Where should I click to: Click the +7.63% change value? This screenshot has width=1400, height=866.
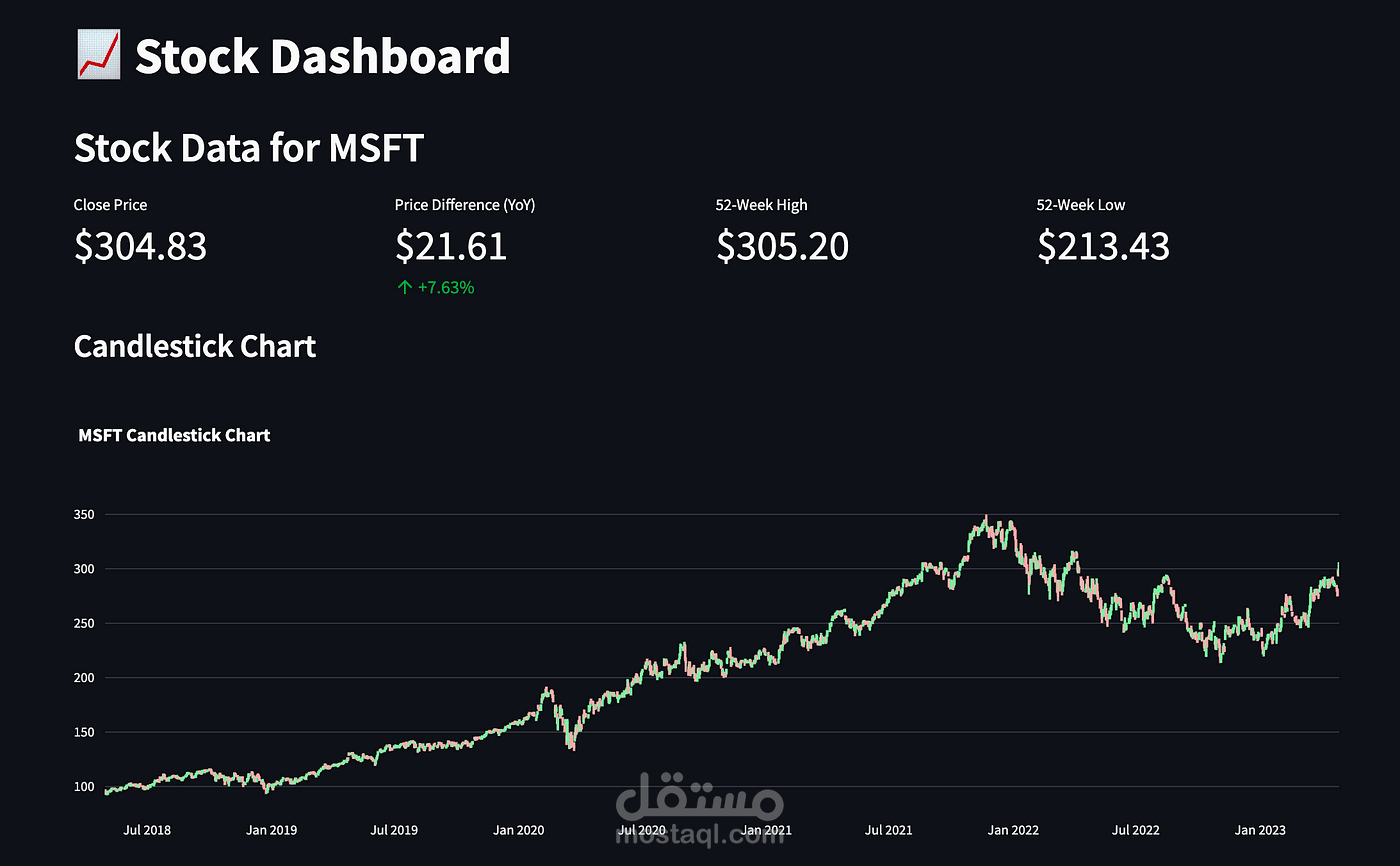(x=446, y=288)
